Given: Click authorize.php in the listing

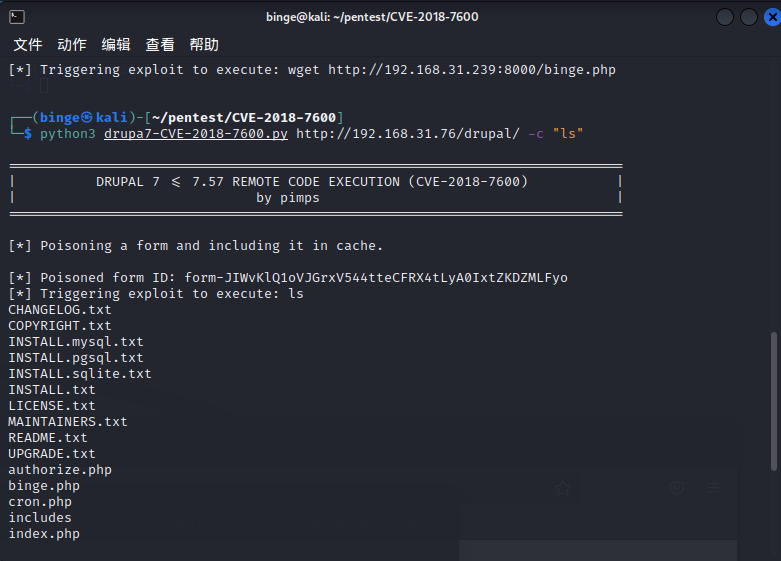Looking at the screenshot, I should [60, 470].
